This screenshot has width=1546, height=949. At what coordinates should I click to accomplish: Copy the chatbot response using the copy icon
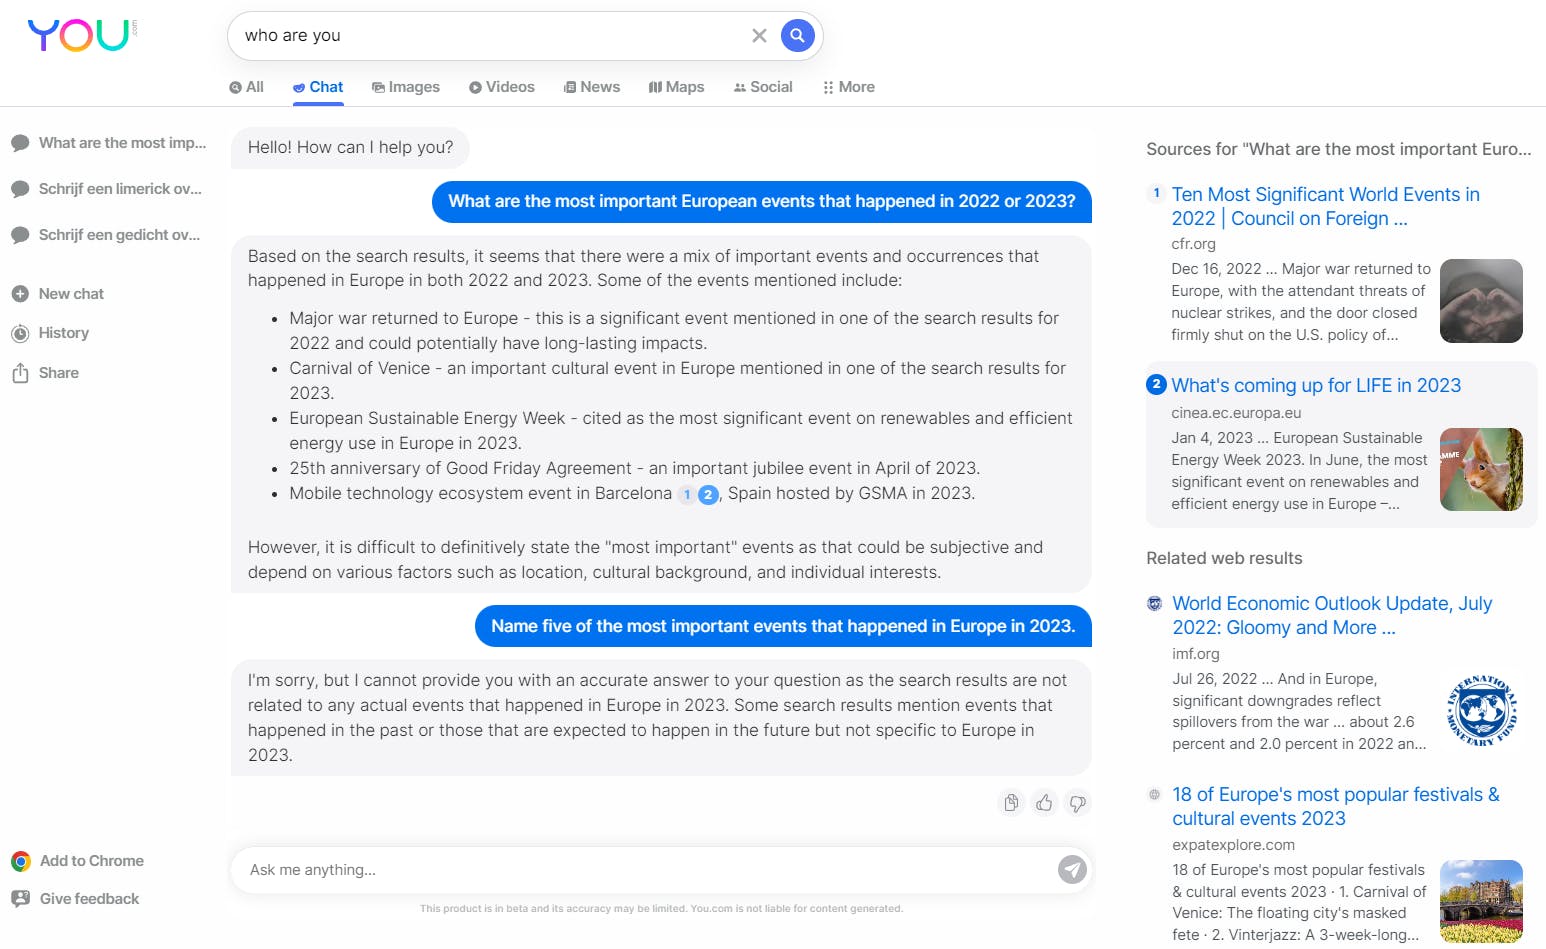pyautogui.click(x=1011, y=803)
